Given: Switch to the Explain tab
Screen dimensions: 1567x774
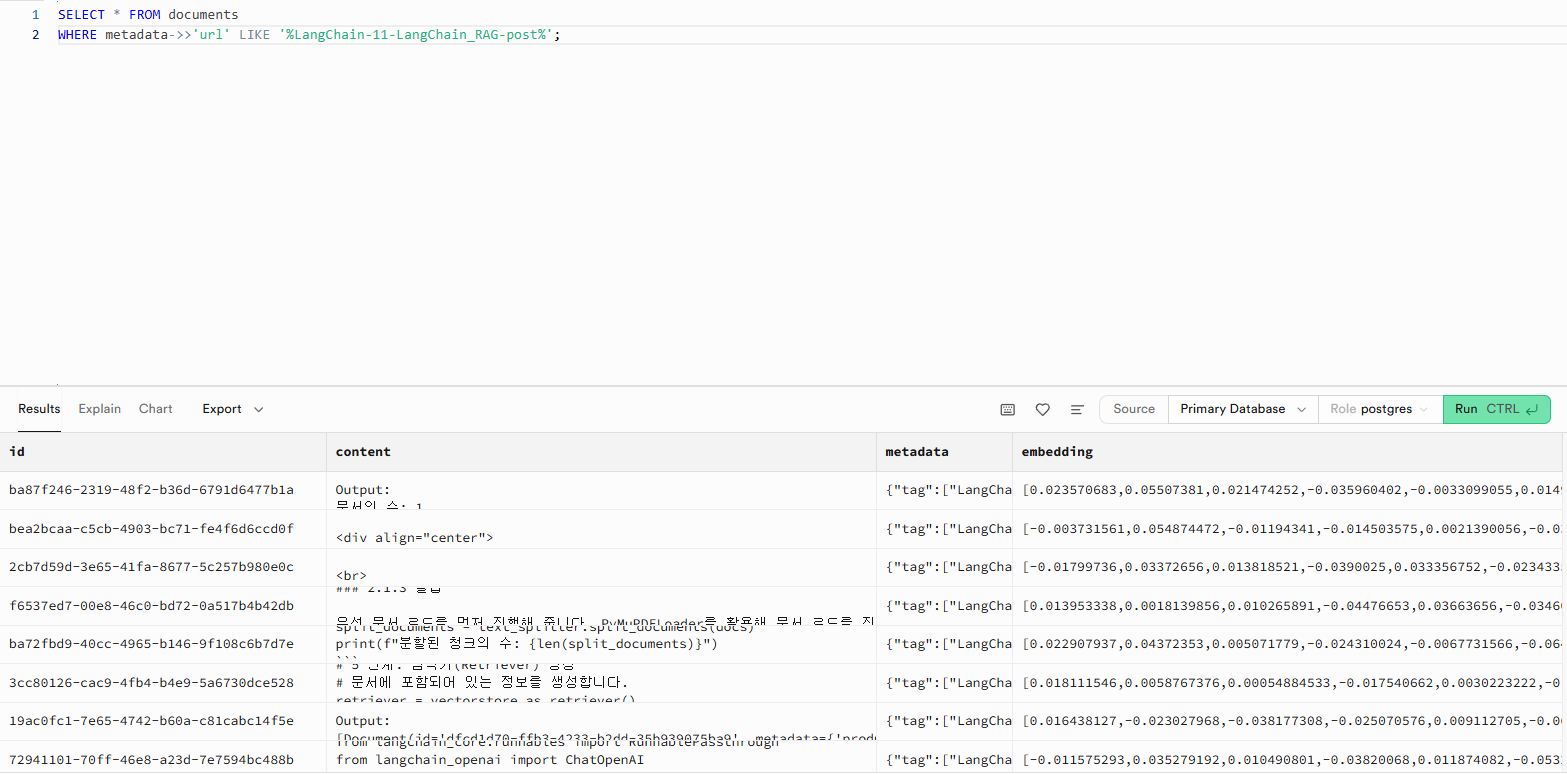Looking at the screenshot, I should coord(100,409).
